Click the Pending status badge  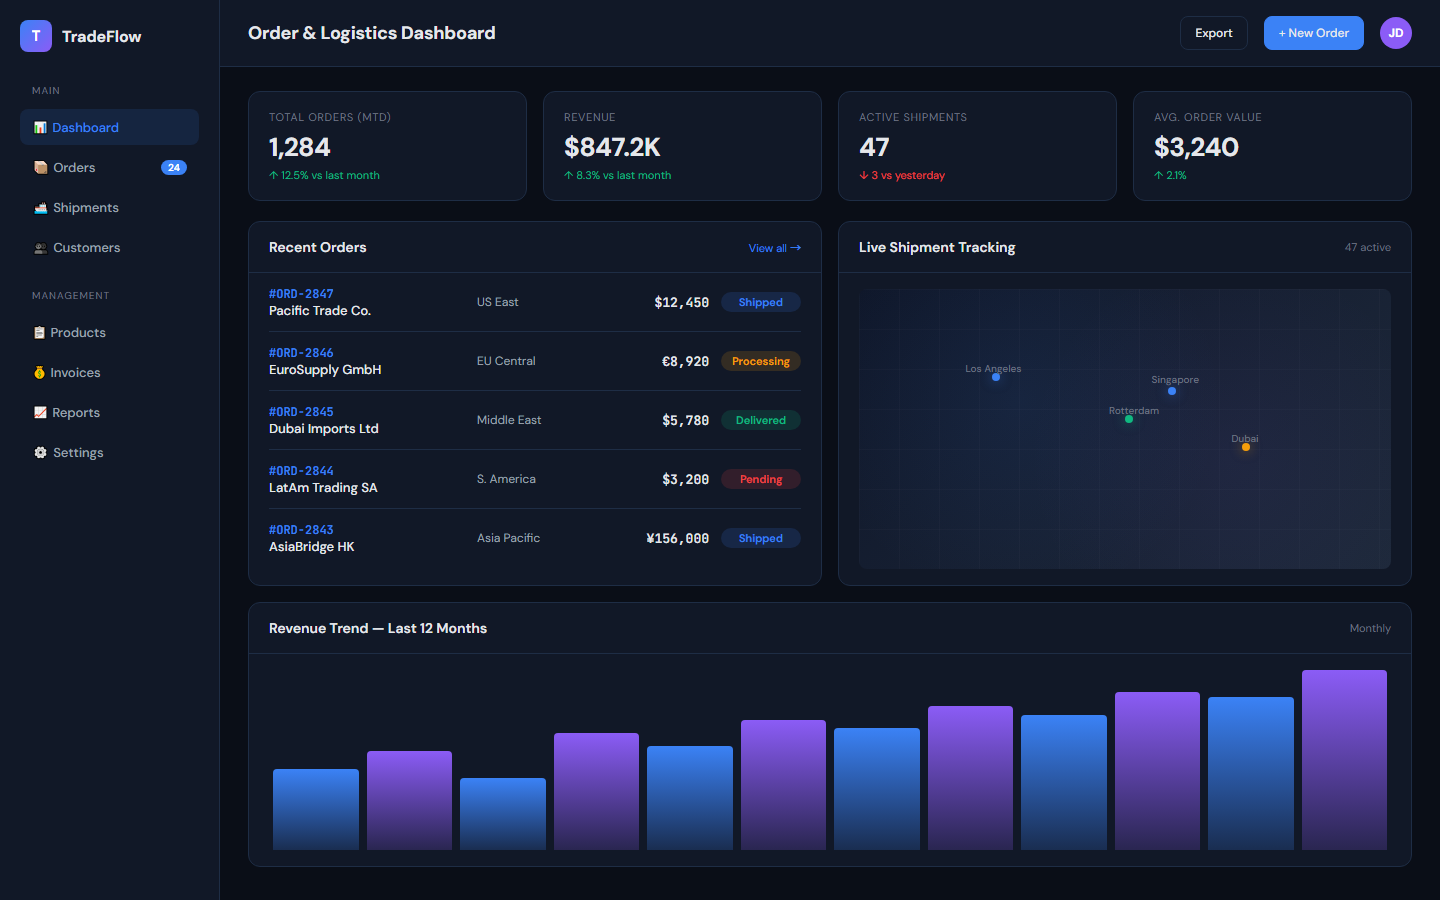pyautogui.click(x=760, y=479)
